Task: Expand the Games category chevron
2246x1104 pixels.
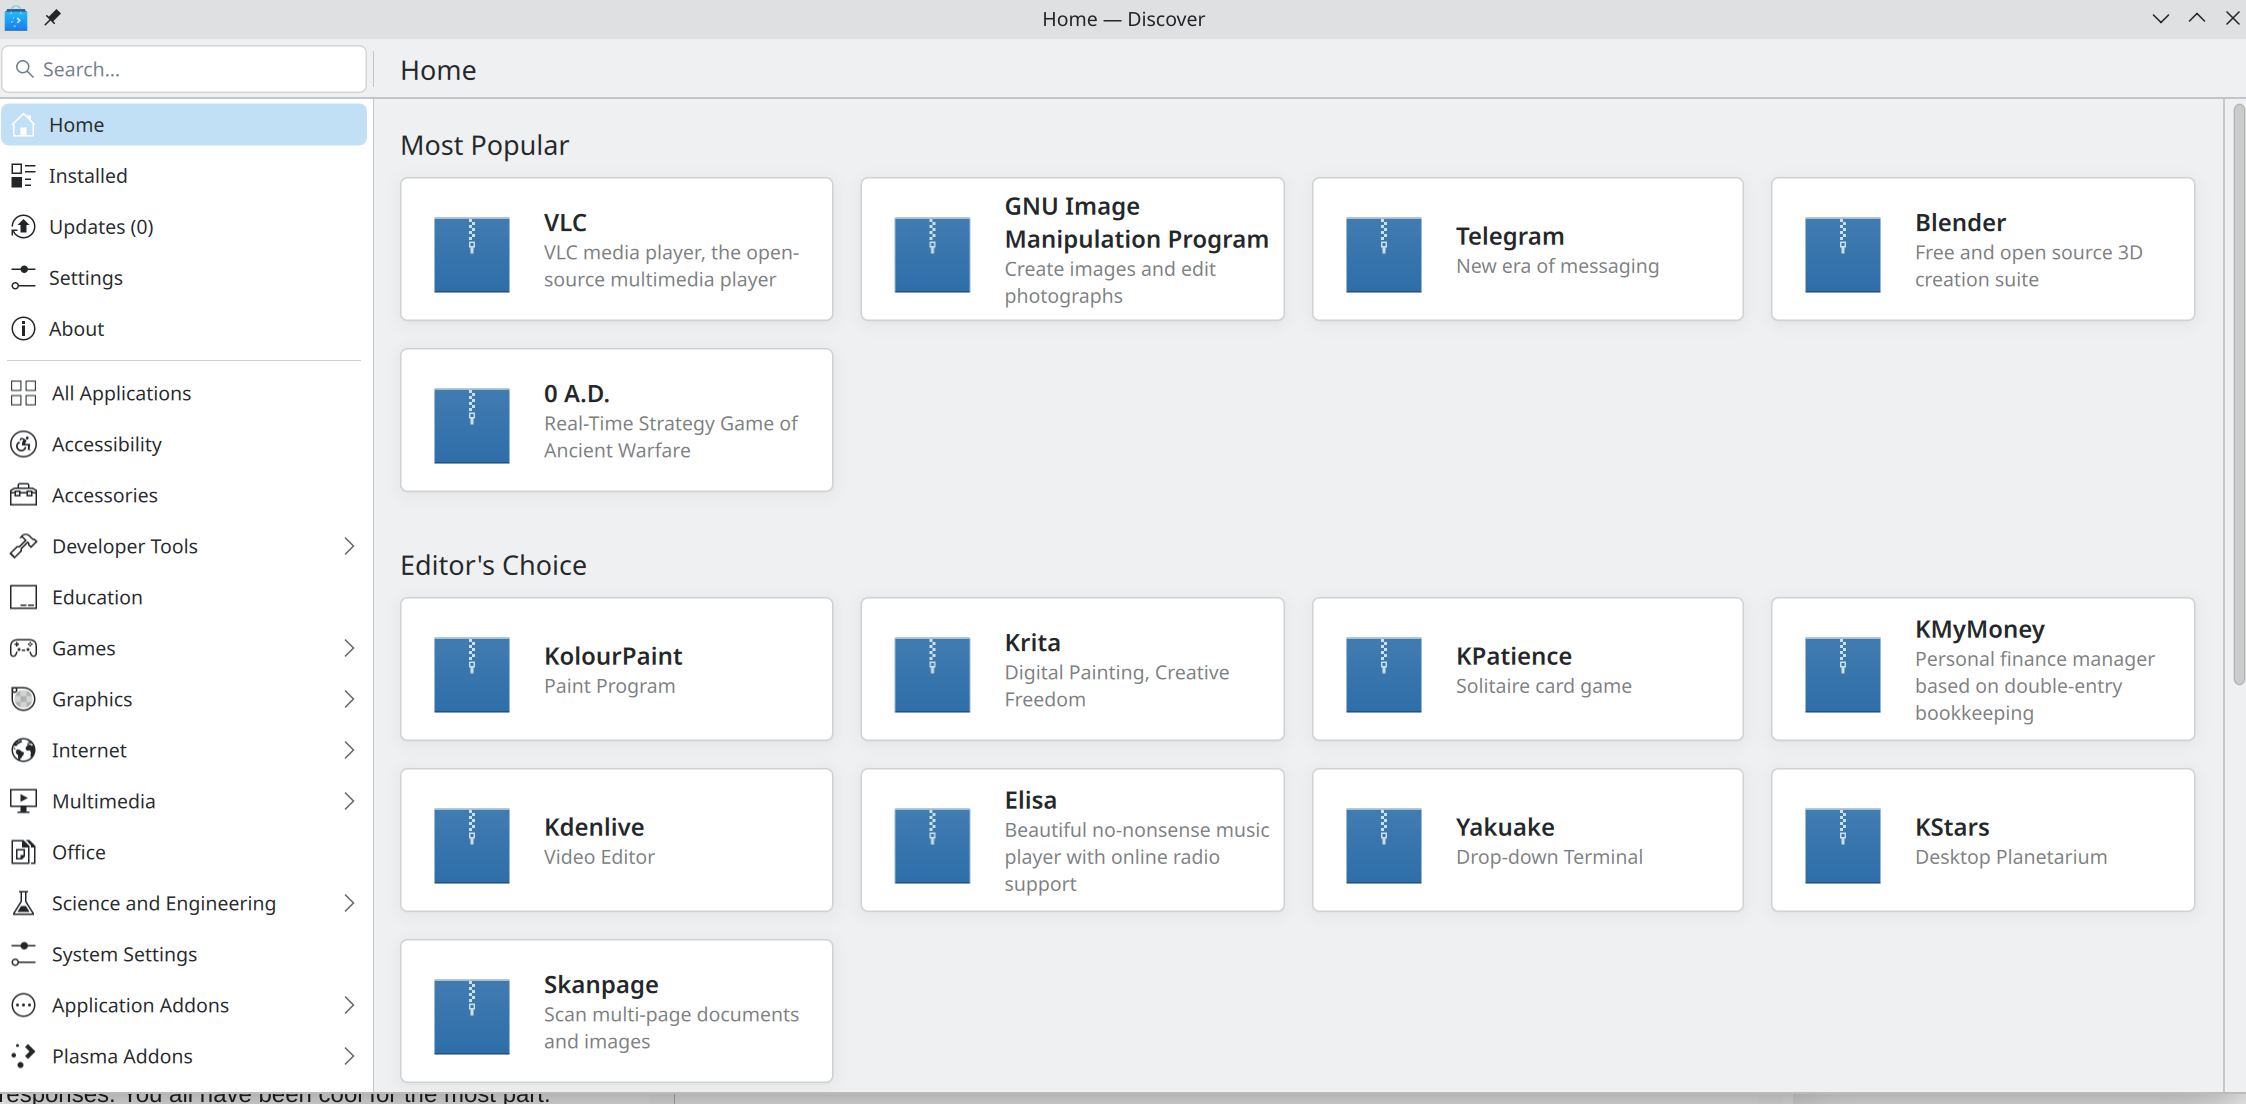Action: (x=349, y=648)
